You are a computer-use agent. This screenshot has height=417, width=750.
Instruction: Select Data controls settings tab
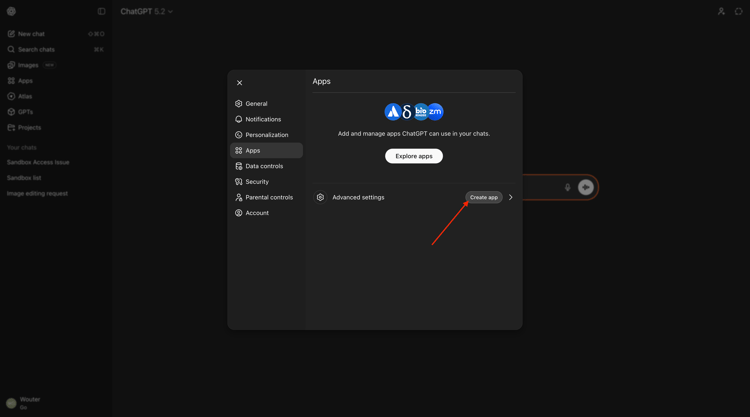pyautogui.click(x=266, y=166)
